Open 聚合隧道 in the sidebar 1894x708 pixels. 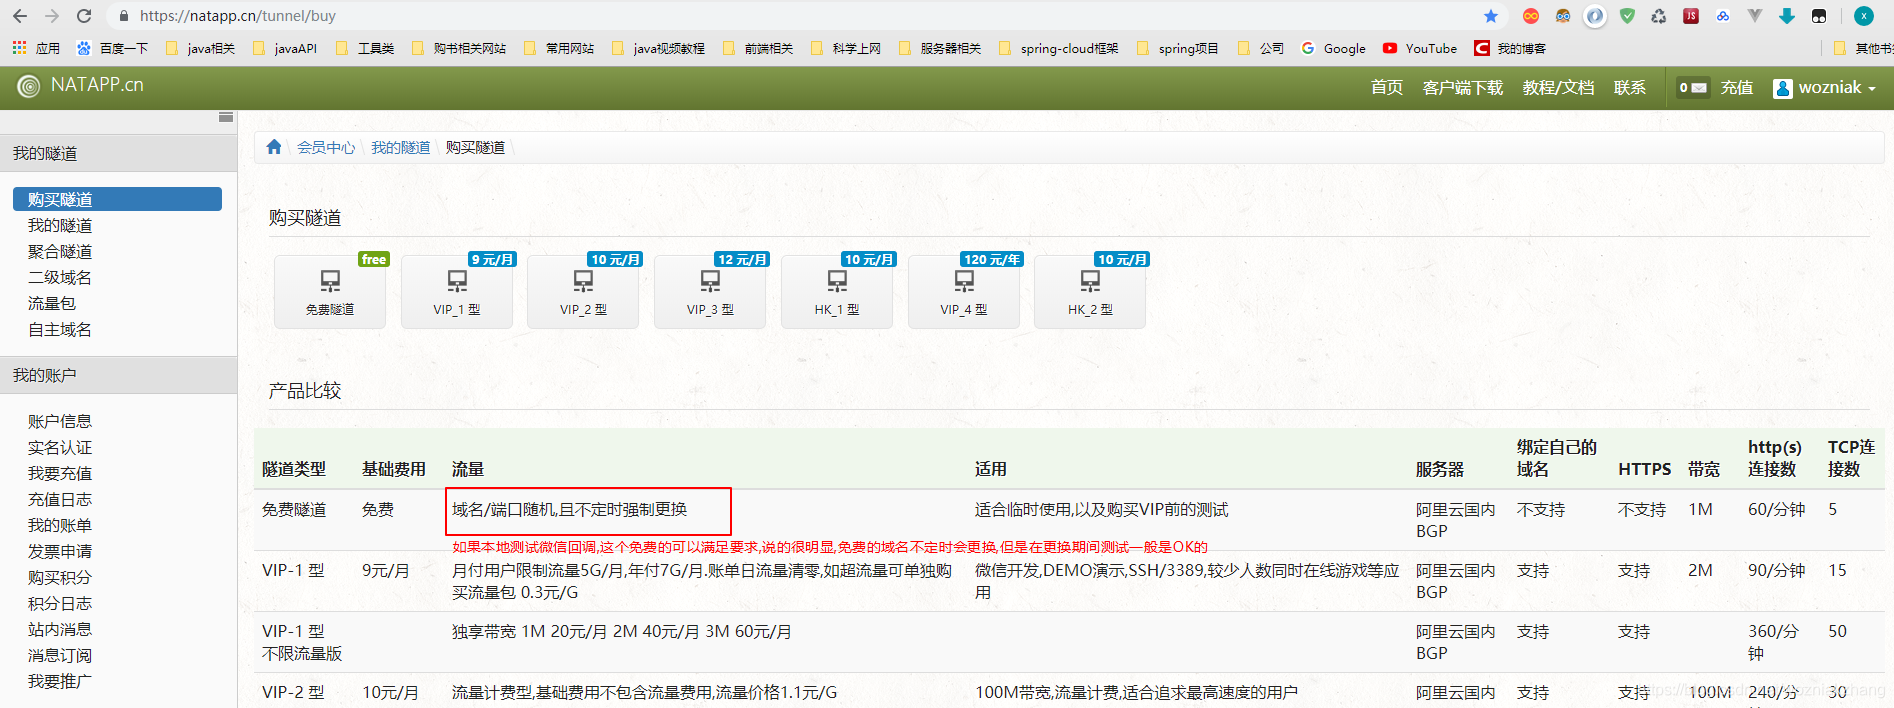pos(60,252)
